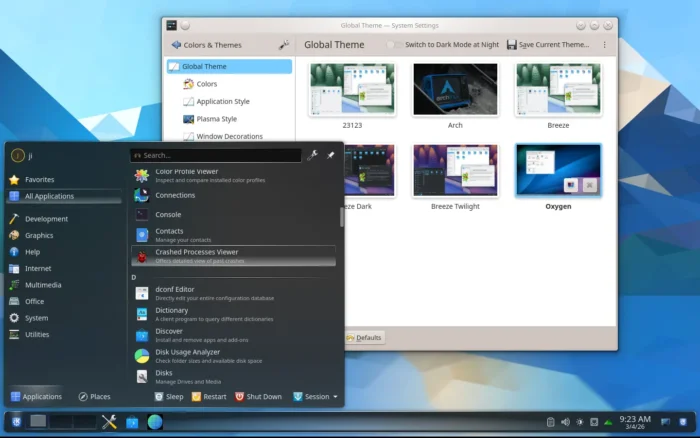Open System Settings from taskbar
The width and height of the screenshot is (700, 438).
[110, 422]
